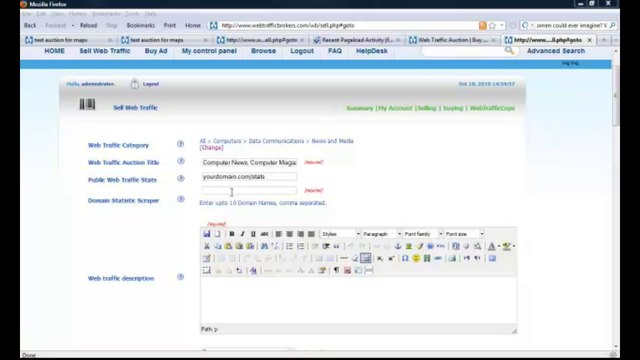Toggle visual aid guidelines icon
The height and width of the screenshot is (360, 640).
(366, 258)
